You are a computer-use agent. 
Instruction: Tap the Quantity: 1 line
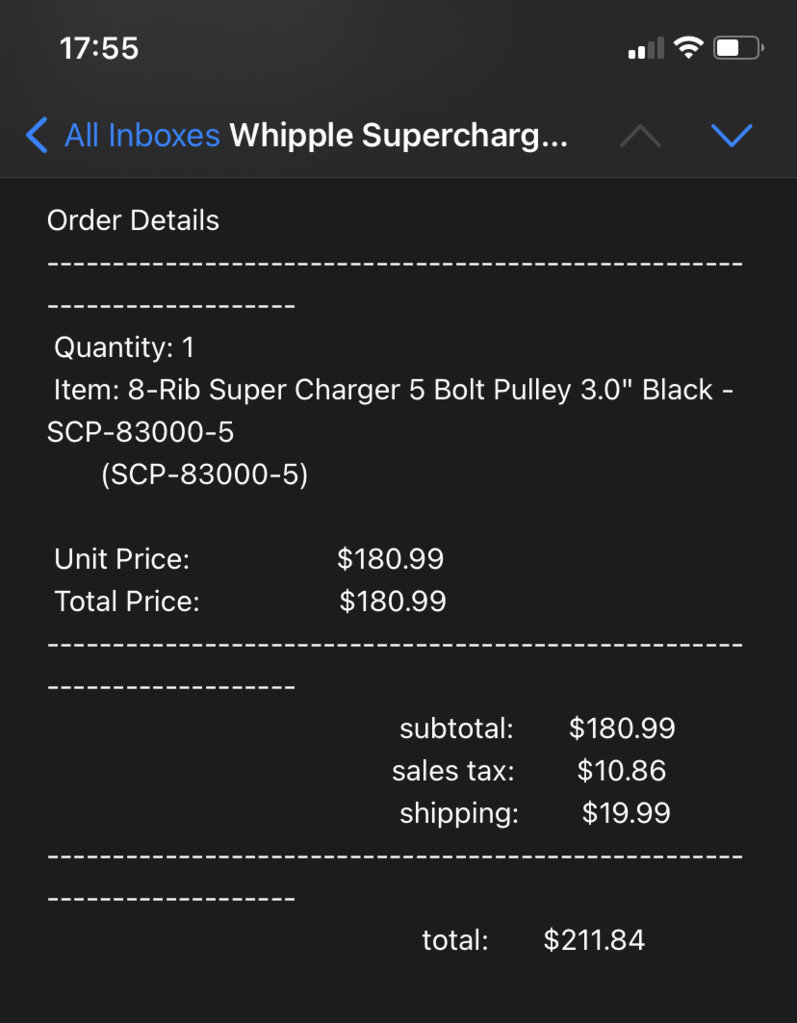tap(124, 347)
